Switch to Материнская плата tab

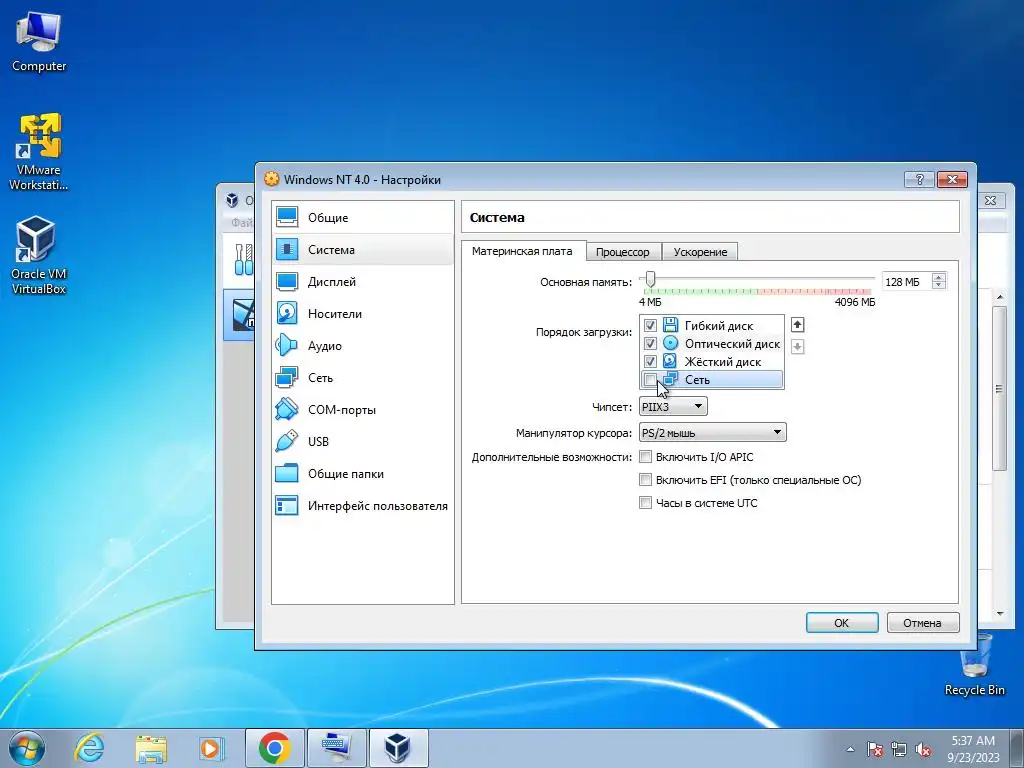tap(522, 251)
